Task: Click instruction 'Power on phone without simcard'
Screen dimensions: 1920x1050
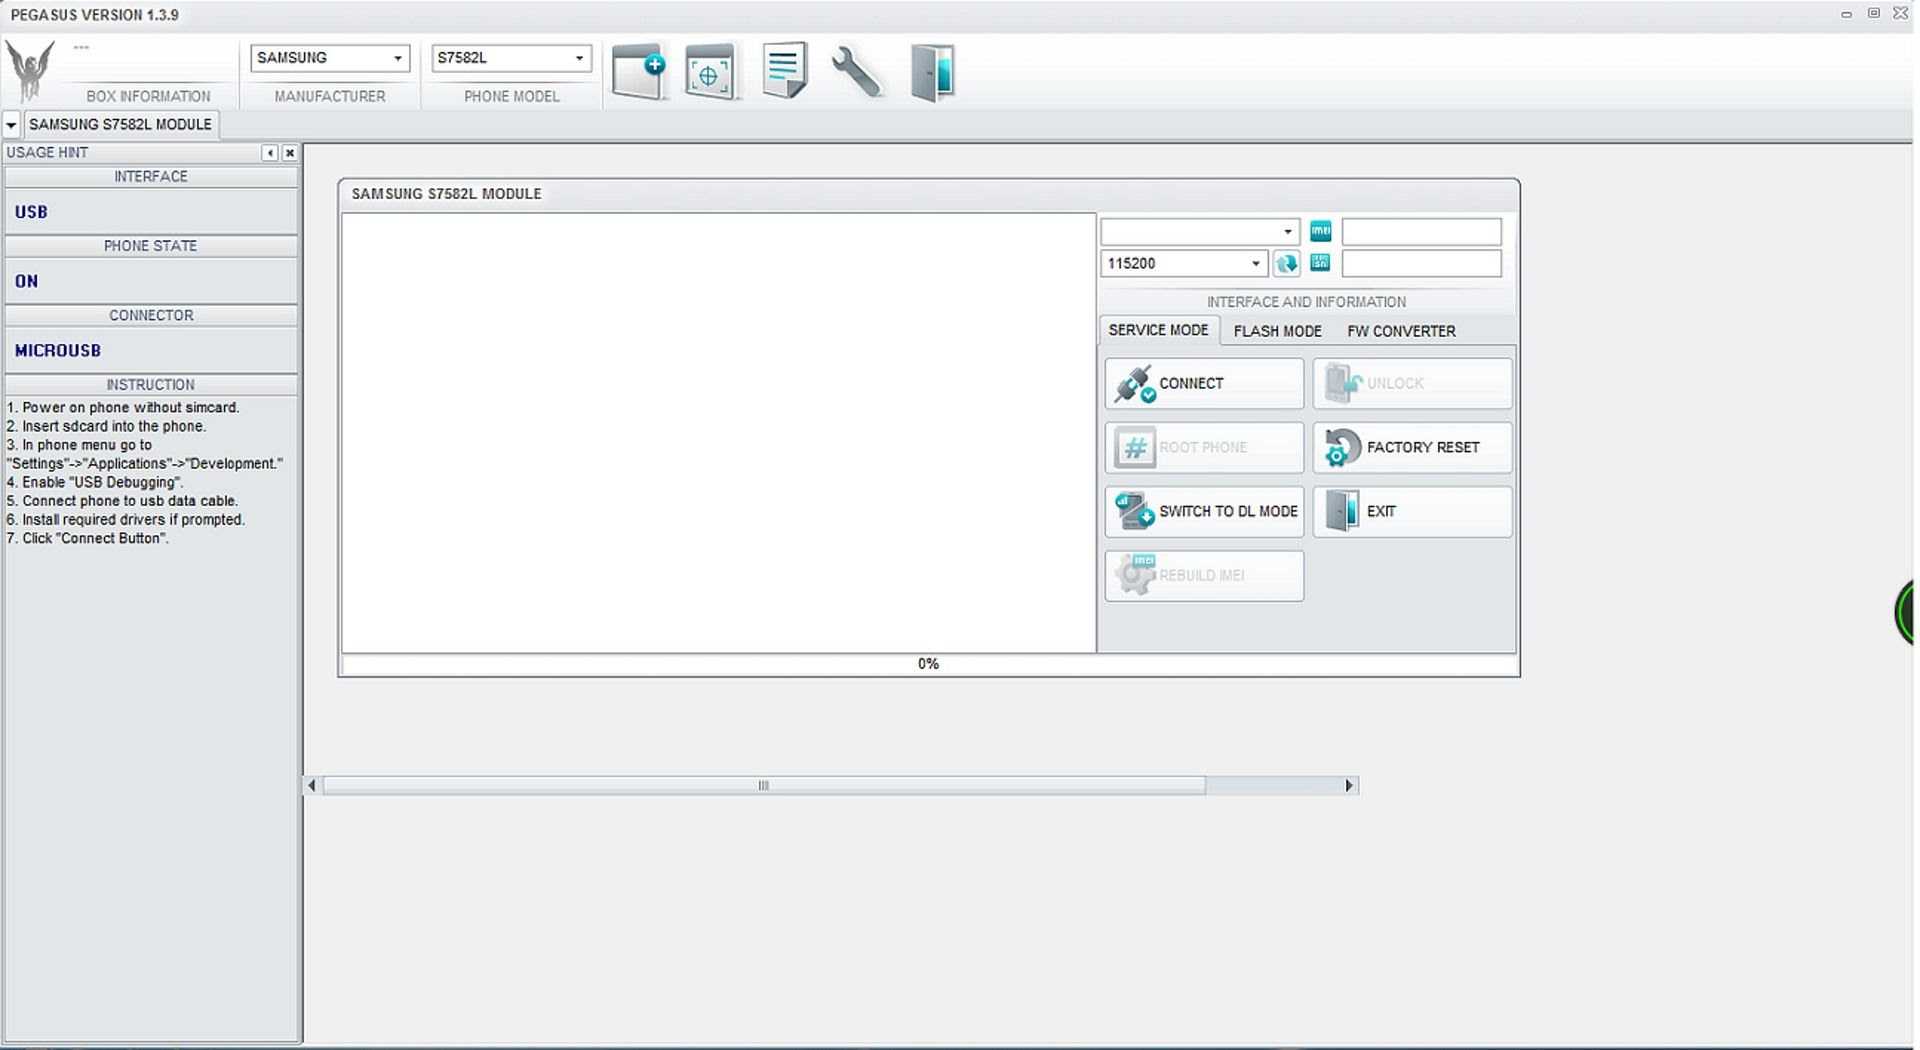Action: coord(123,407)
